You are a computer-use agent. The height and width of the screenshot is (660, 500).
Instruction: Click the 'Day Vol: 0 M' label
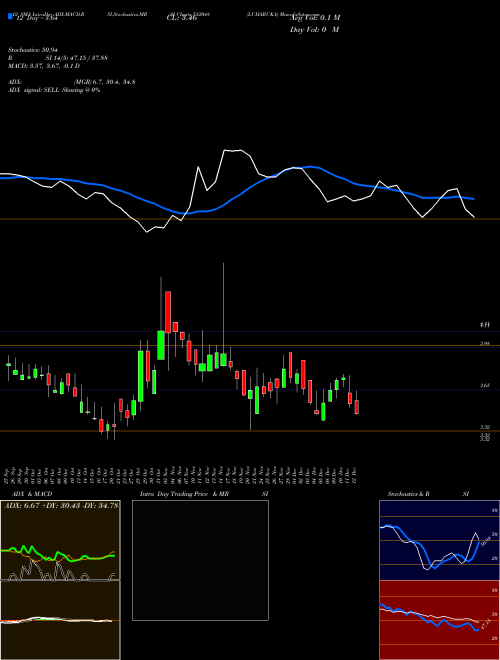tap(314, 29)
